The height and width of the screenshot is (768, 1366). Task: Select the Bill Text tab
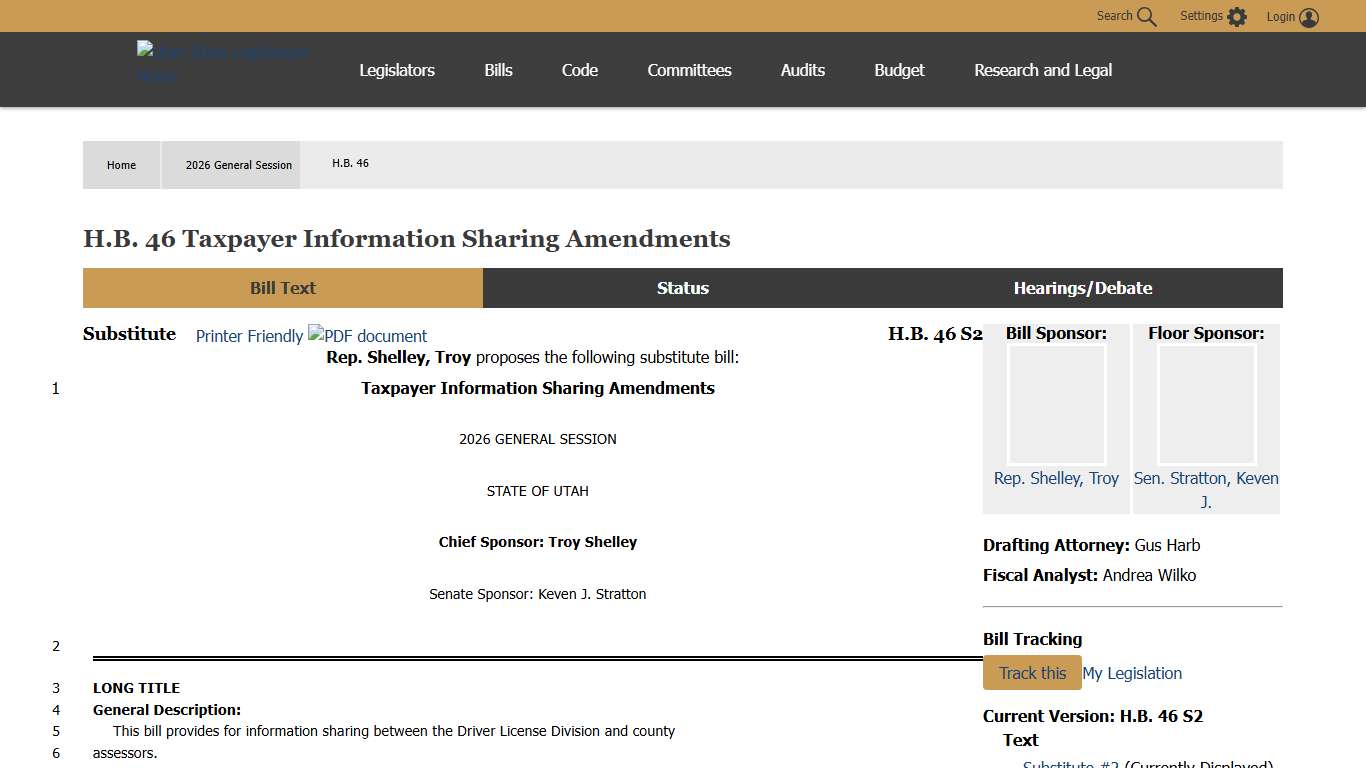tap(283, 288)
